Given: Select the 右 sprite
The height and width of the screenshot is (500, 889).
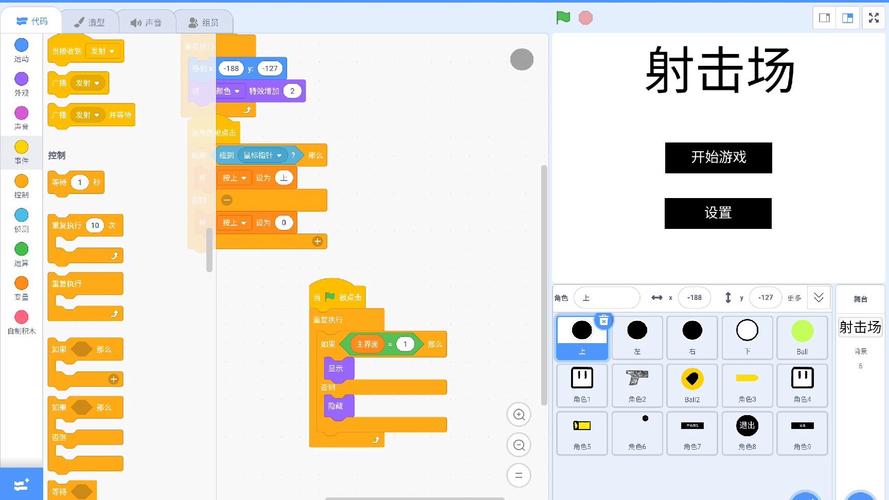Looking at the screenshot, I should tap(692, 337).
